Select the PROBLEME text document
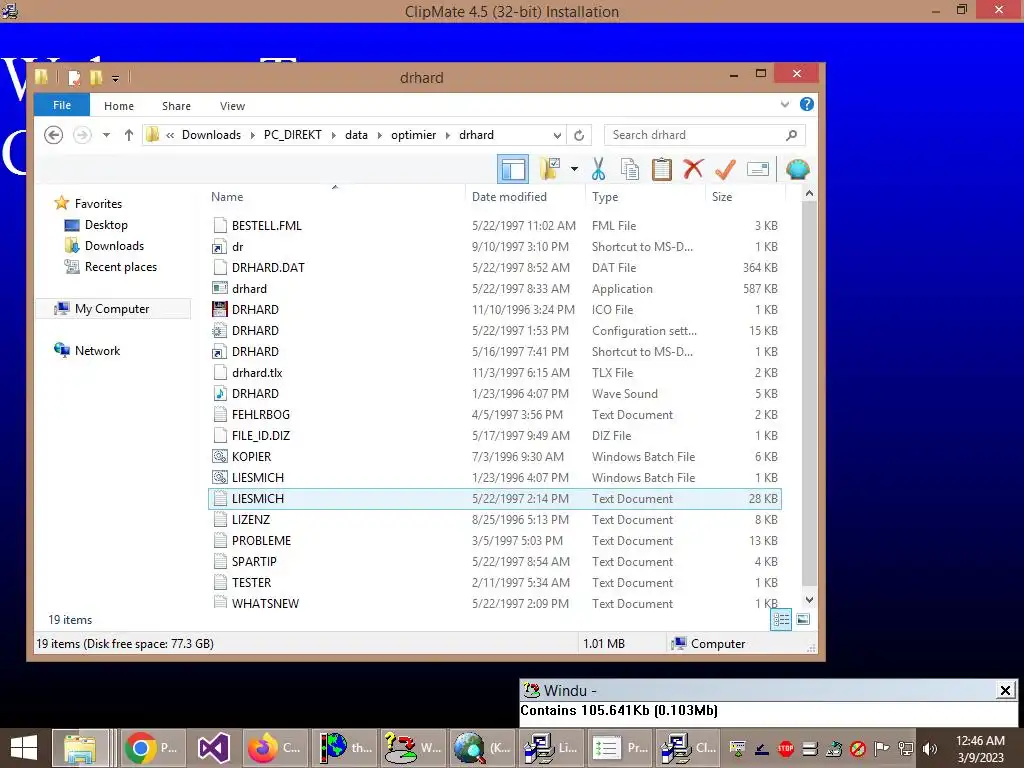The height and width of the screenshot is (768, 1024). [261, 541]
